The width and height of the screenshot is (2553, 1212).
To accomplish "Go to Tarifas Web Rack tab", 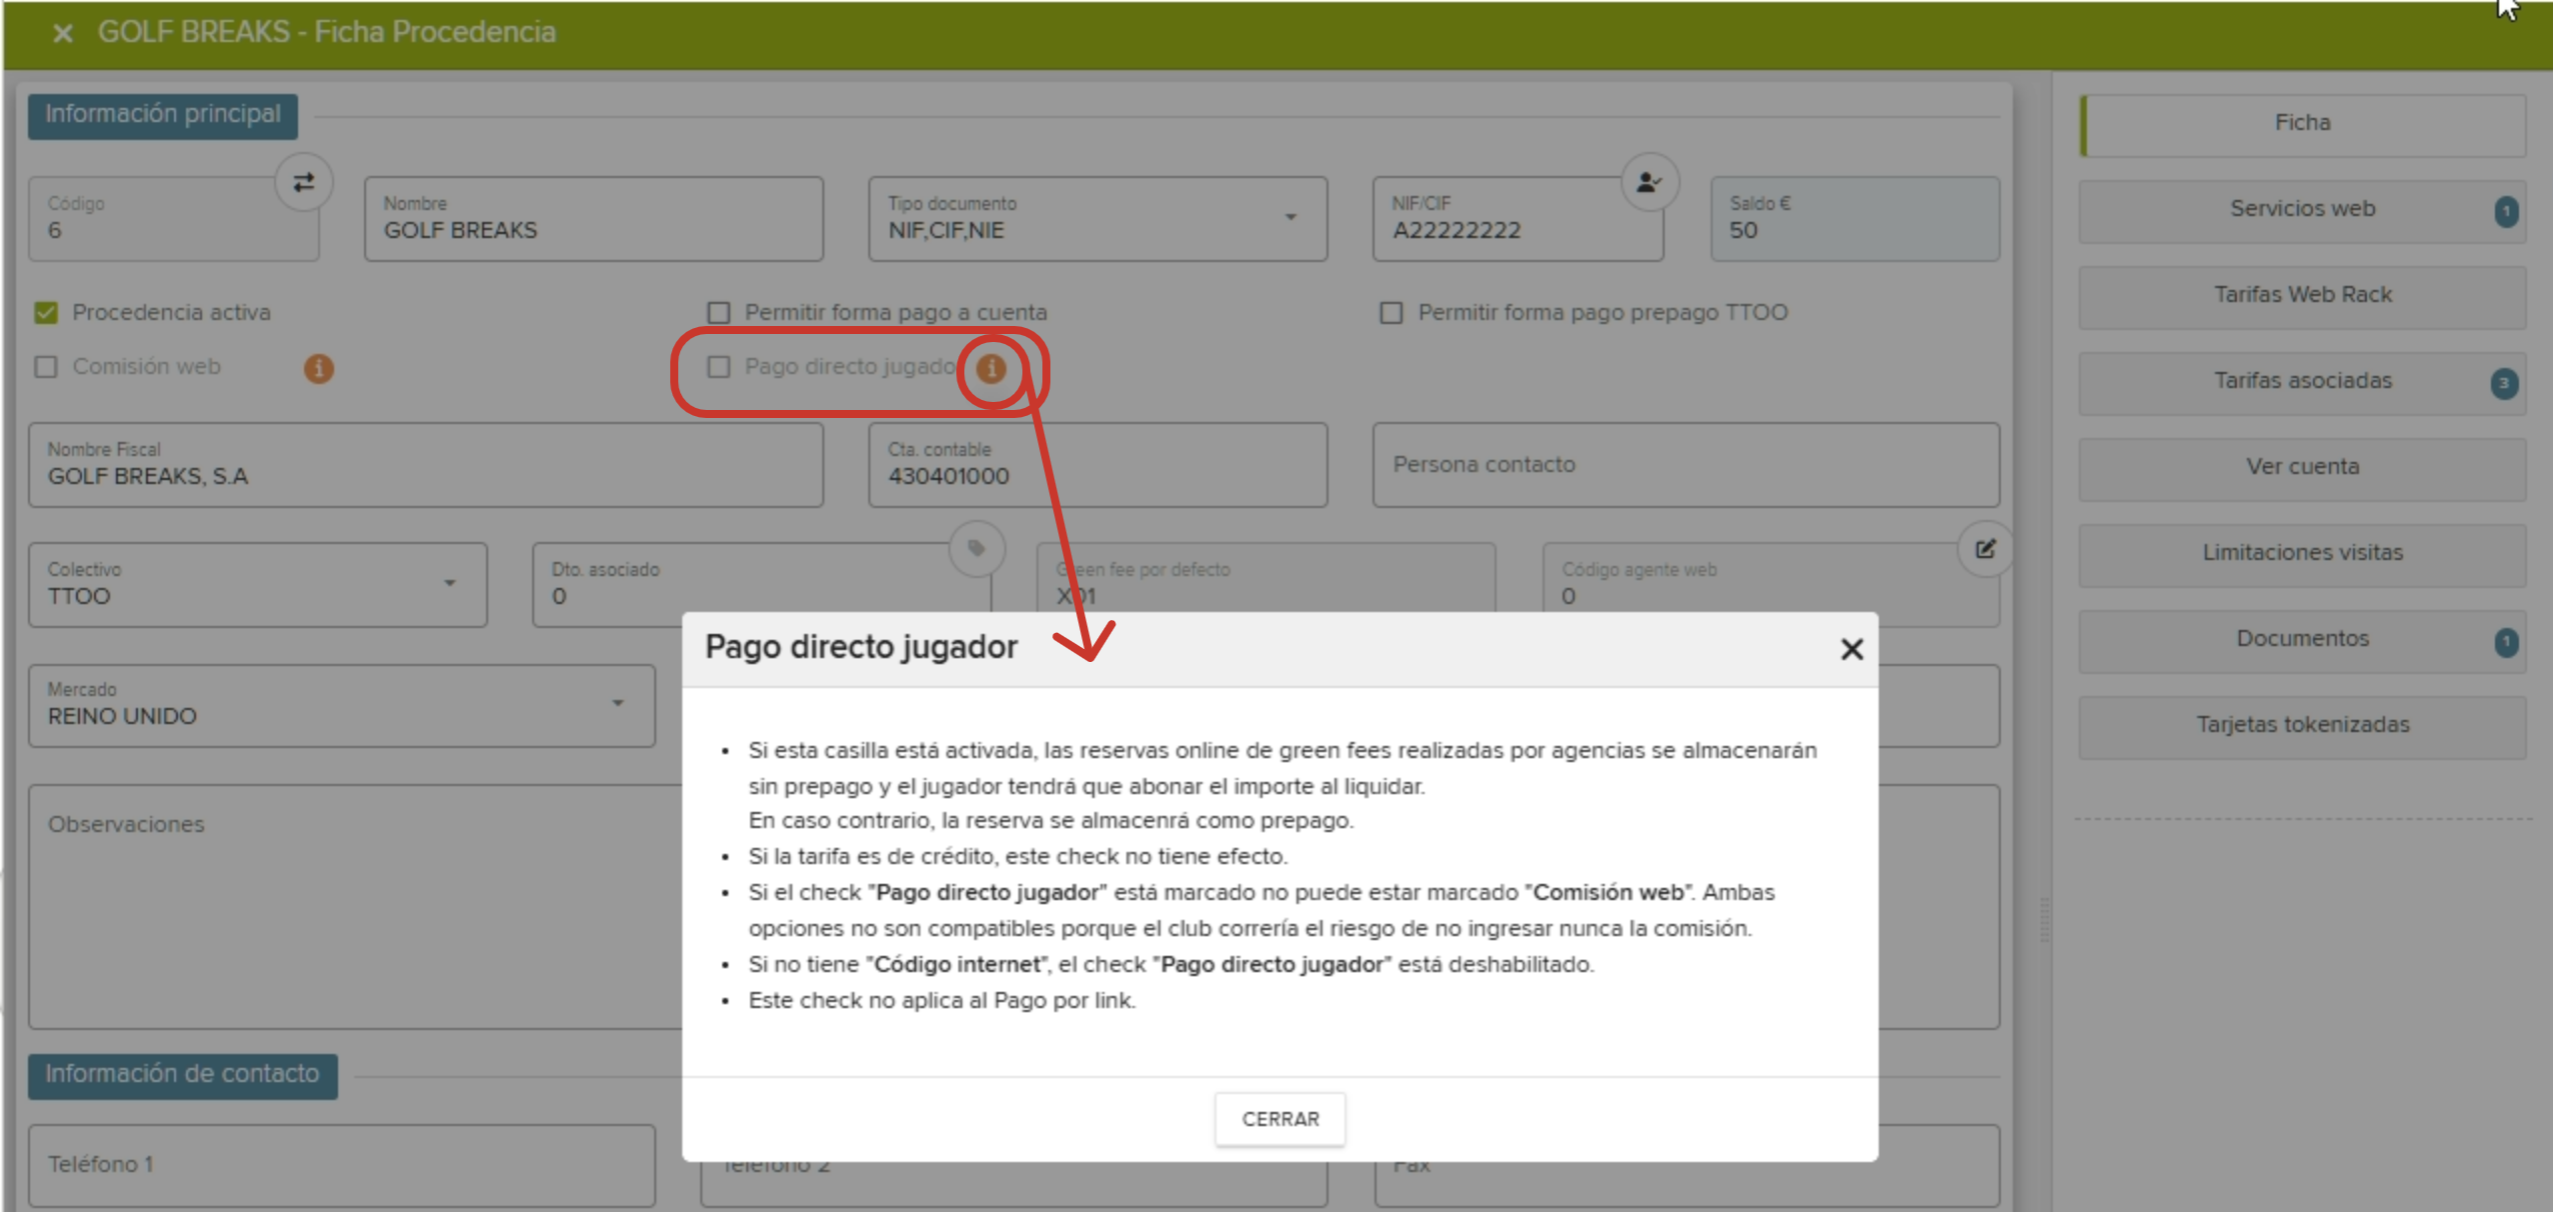I will tap(2302, 297).
